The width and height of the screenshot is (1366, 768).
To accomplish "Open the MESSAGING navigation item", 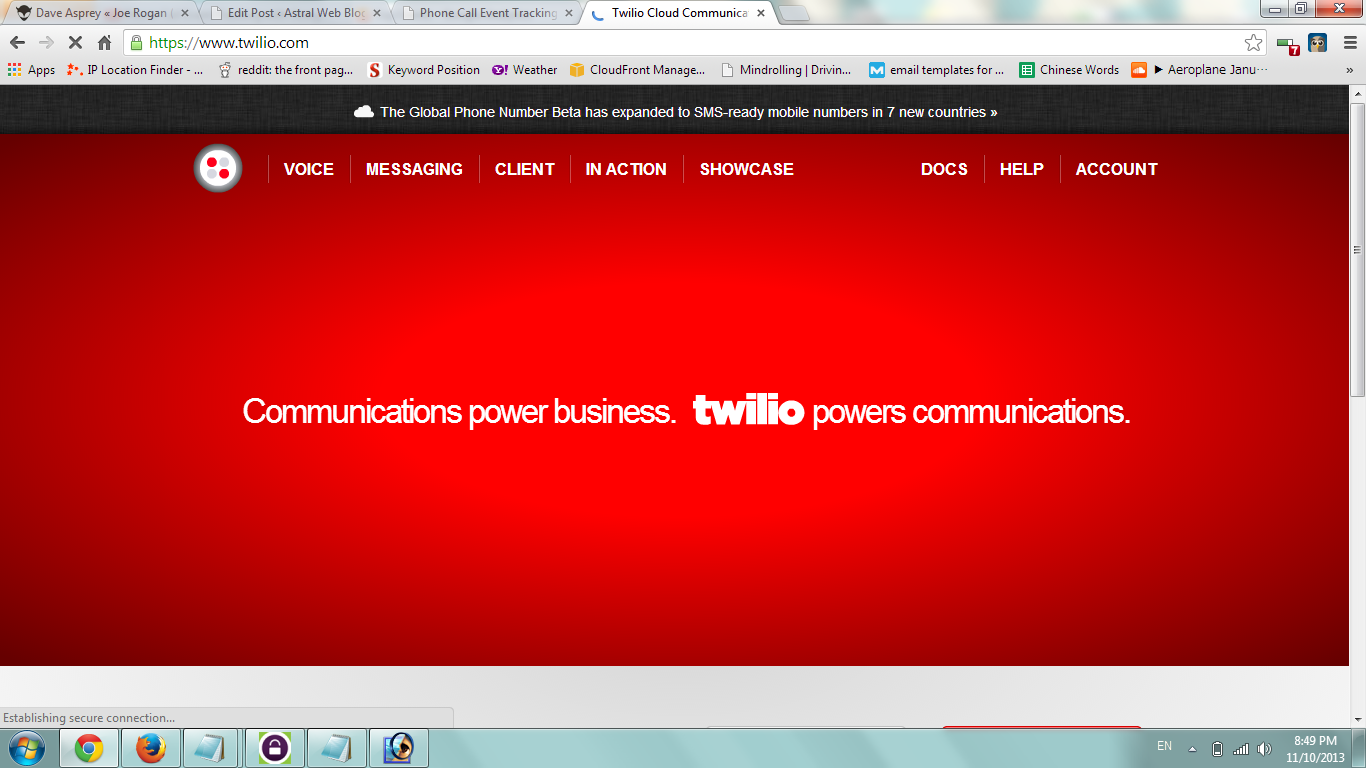I will pyautogui.click(x=414, y=169).
